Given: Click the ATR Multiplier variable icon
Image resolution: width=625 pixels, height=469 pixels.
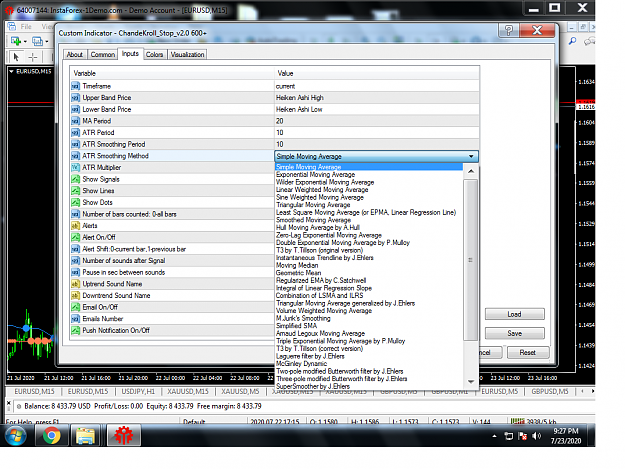Looking at the screenshot, I should point(75,167).
